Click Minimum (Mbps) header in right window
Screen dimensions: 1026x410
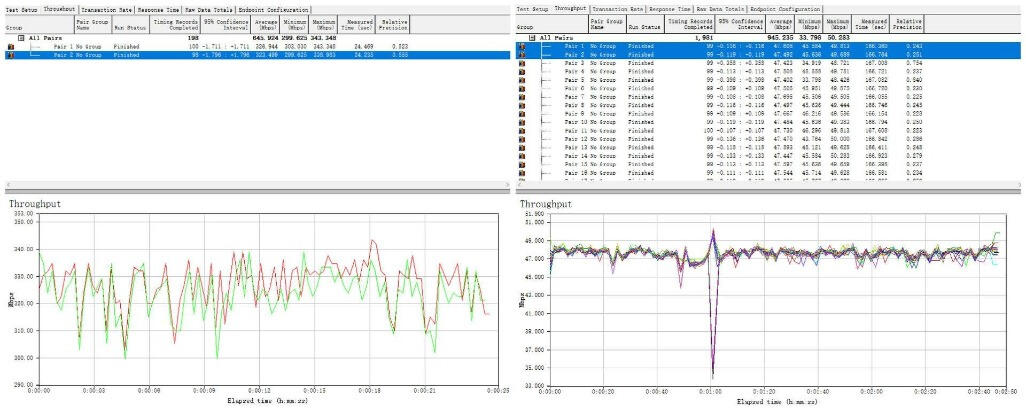(x=810, y=25)
